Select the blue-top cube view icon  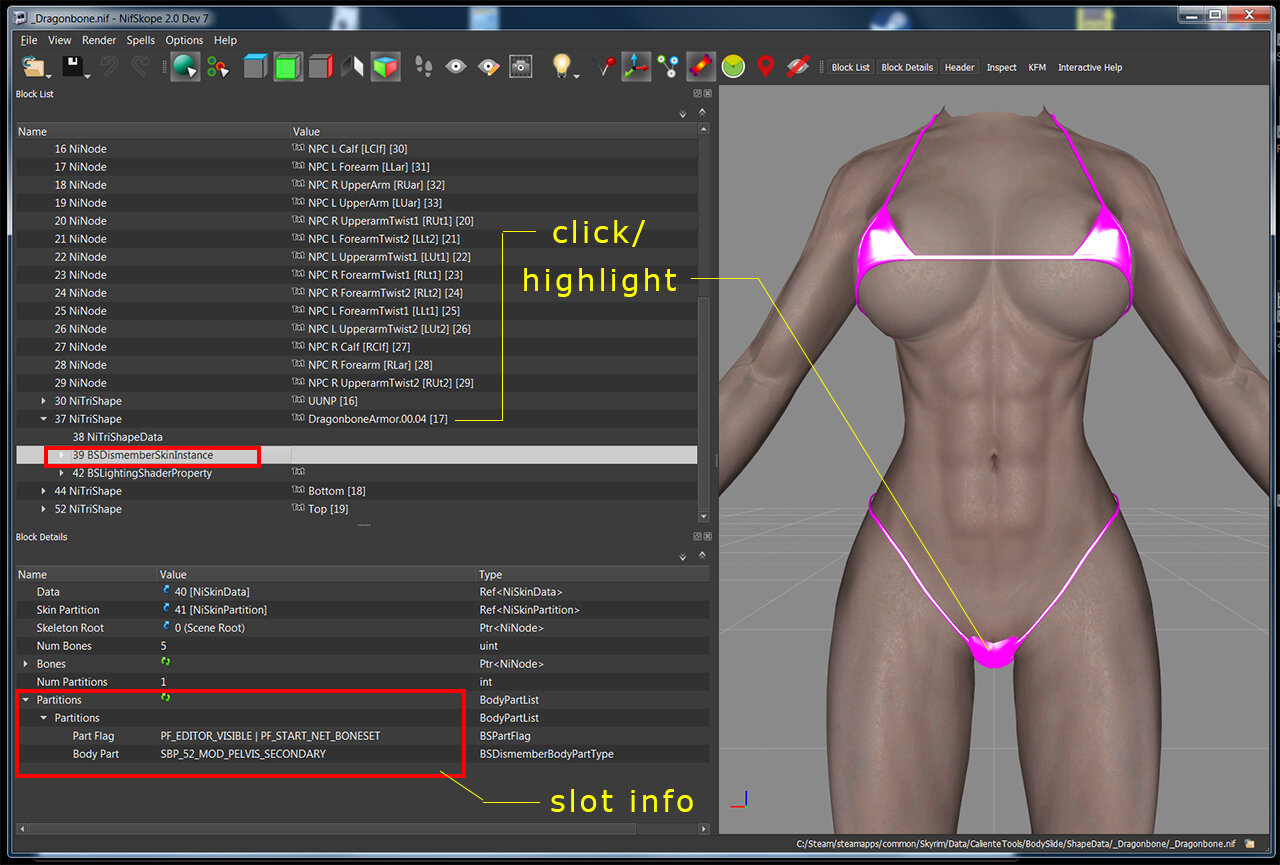tap(255, 67)
